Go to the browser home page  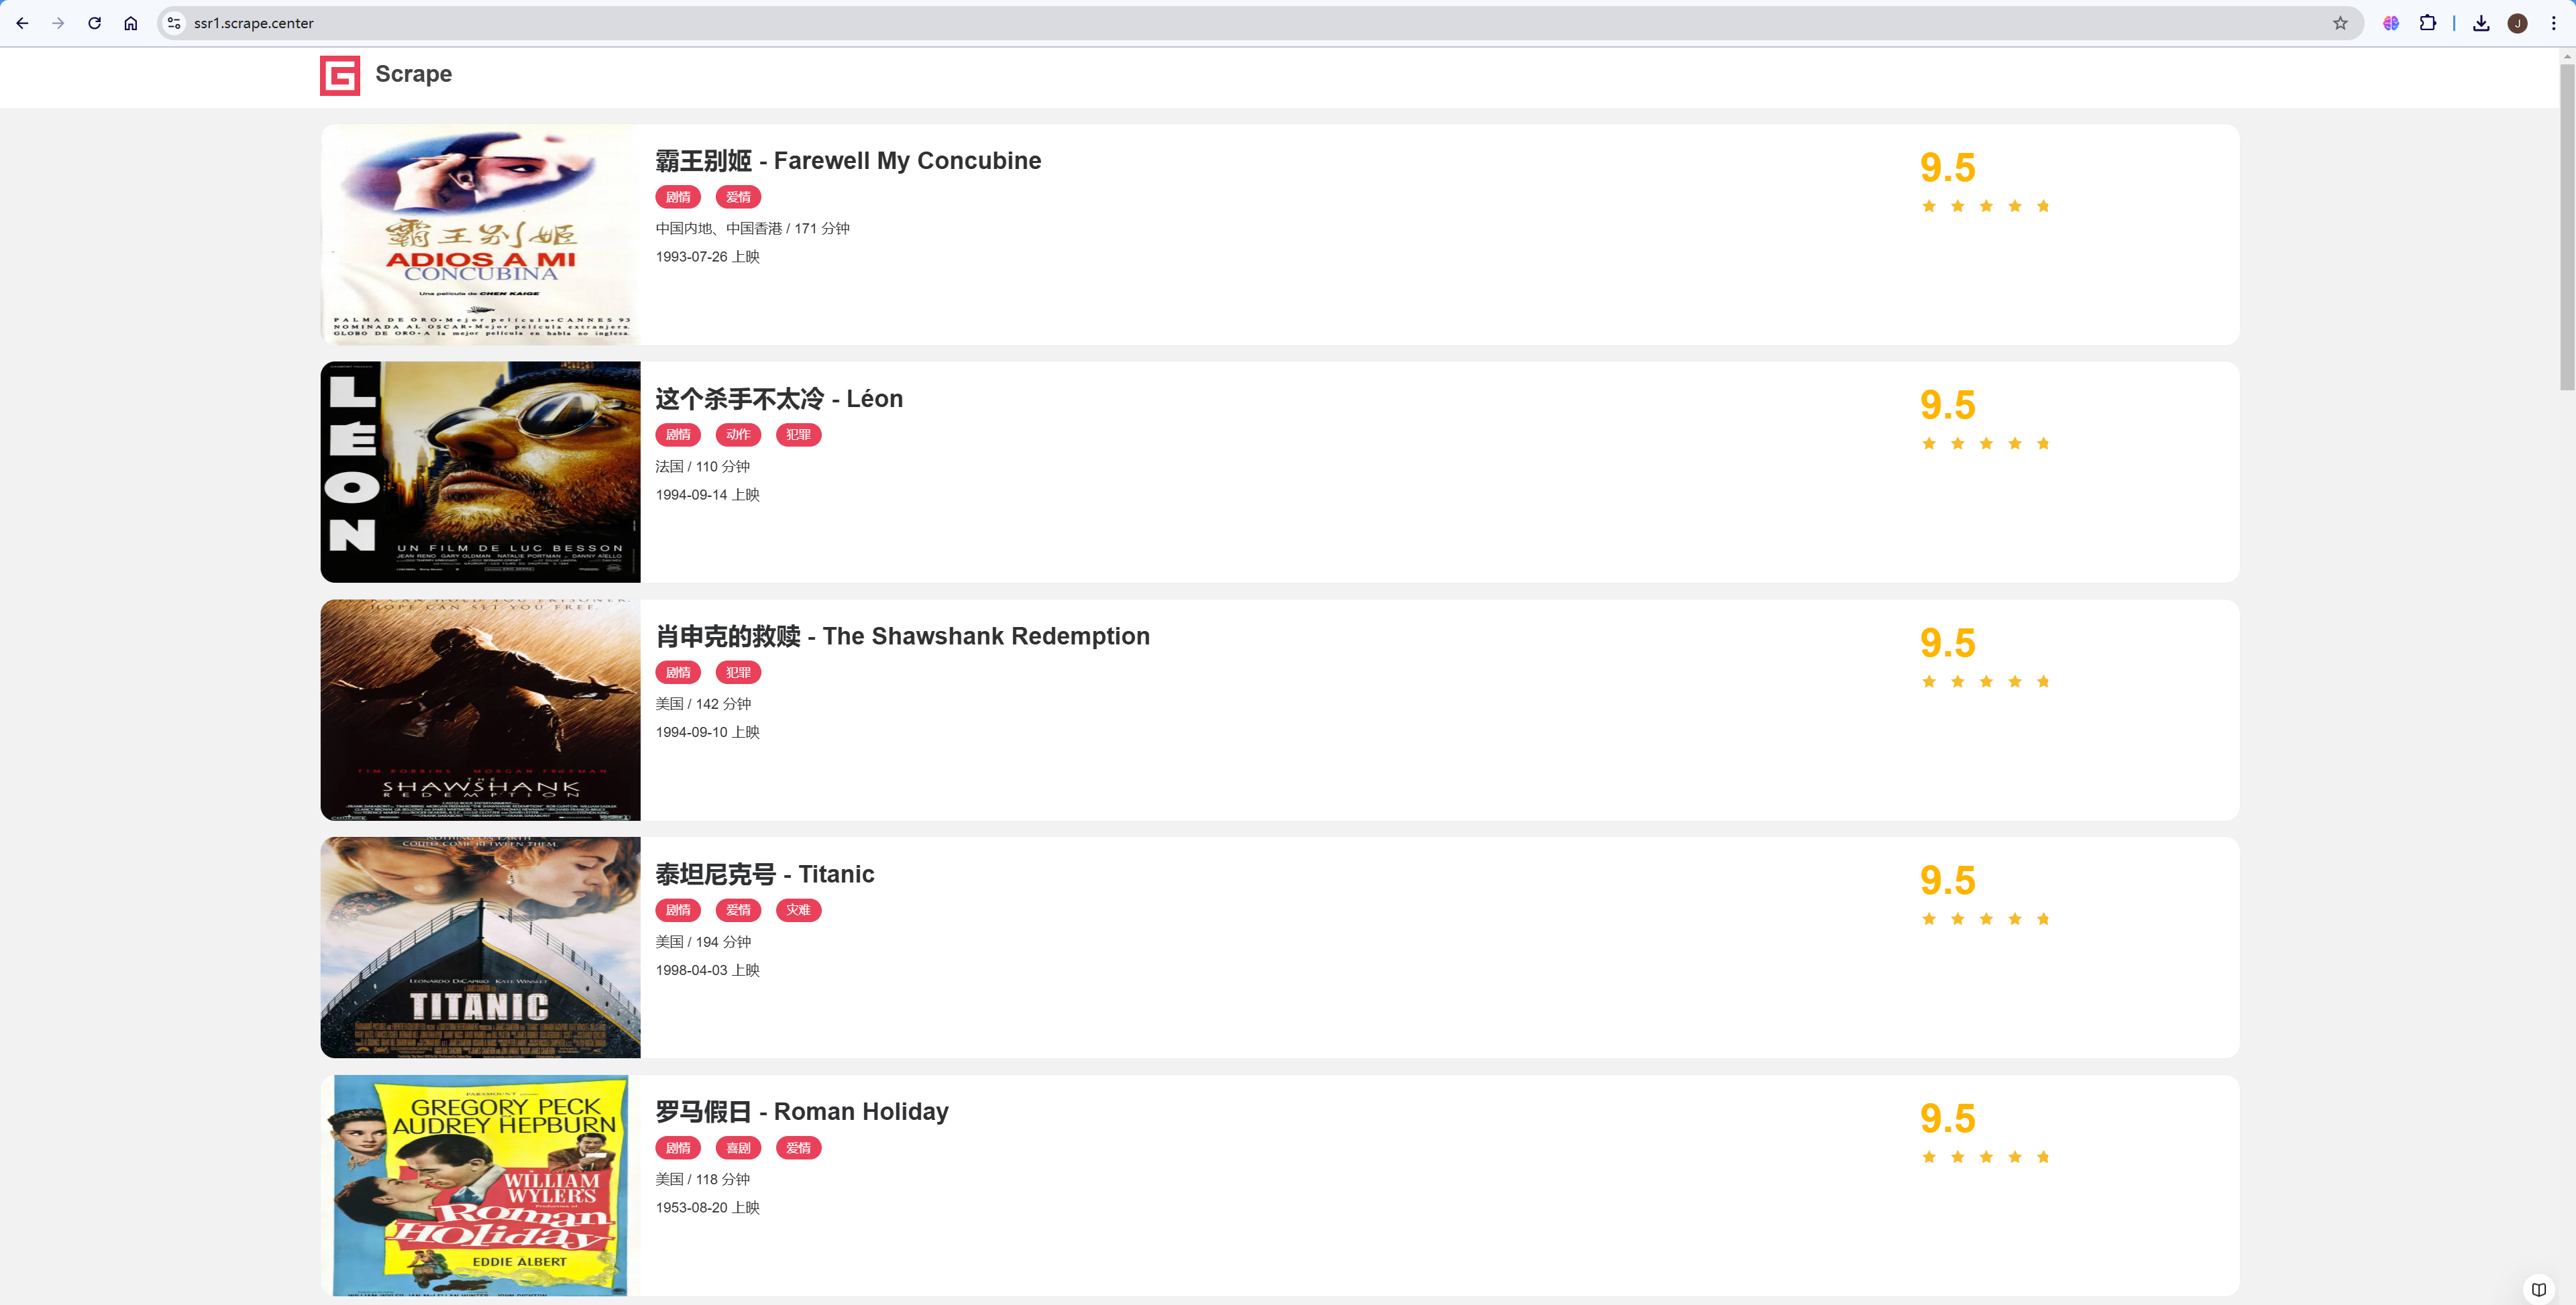click(131, 23)
